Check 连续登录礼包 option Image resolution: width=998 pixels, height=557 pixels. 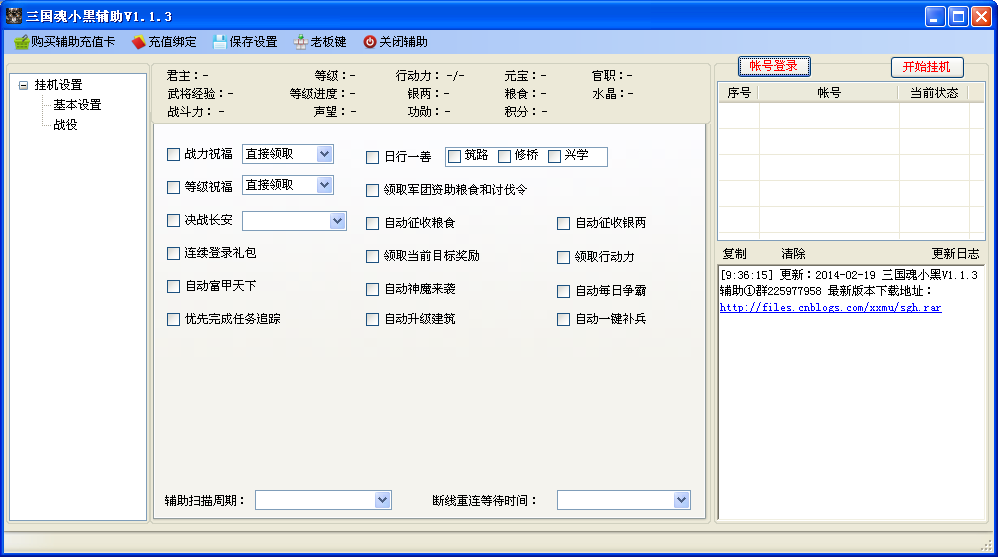(x=173, y=253)
